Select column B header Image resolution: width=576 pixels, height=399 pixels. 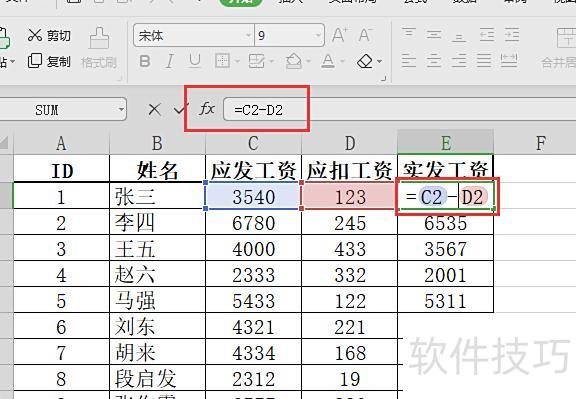(x=157, y=143)
